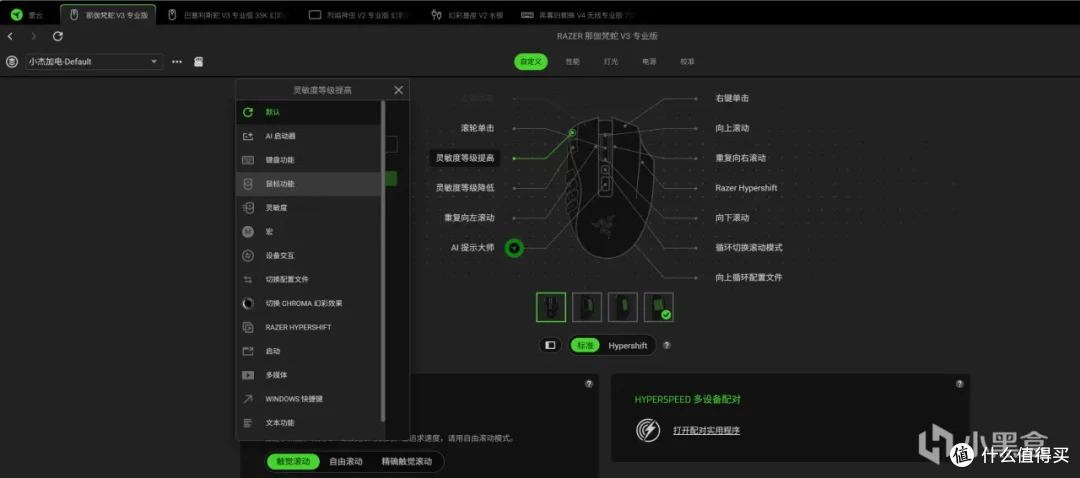Open the 灯光 tab

click(x=611, y=61)
